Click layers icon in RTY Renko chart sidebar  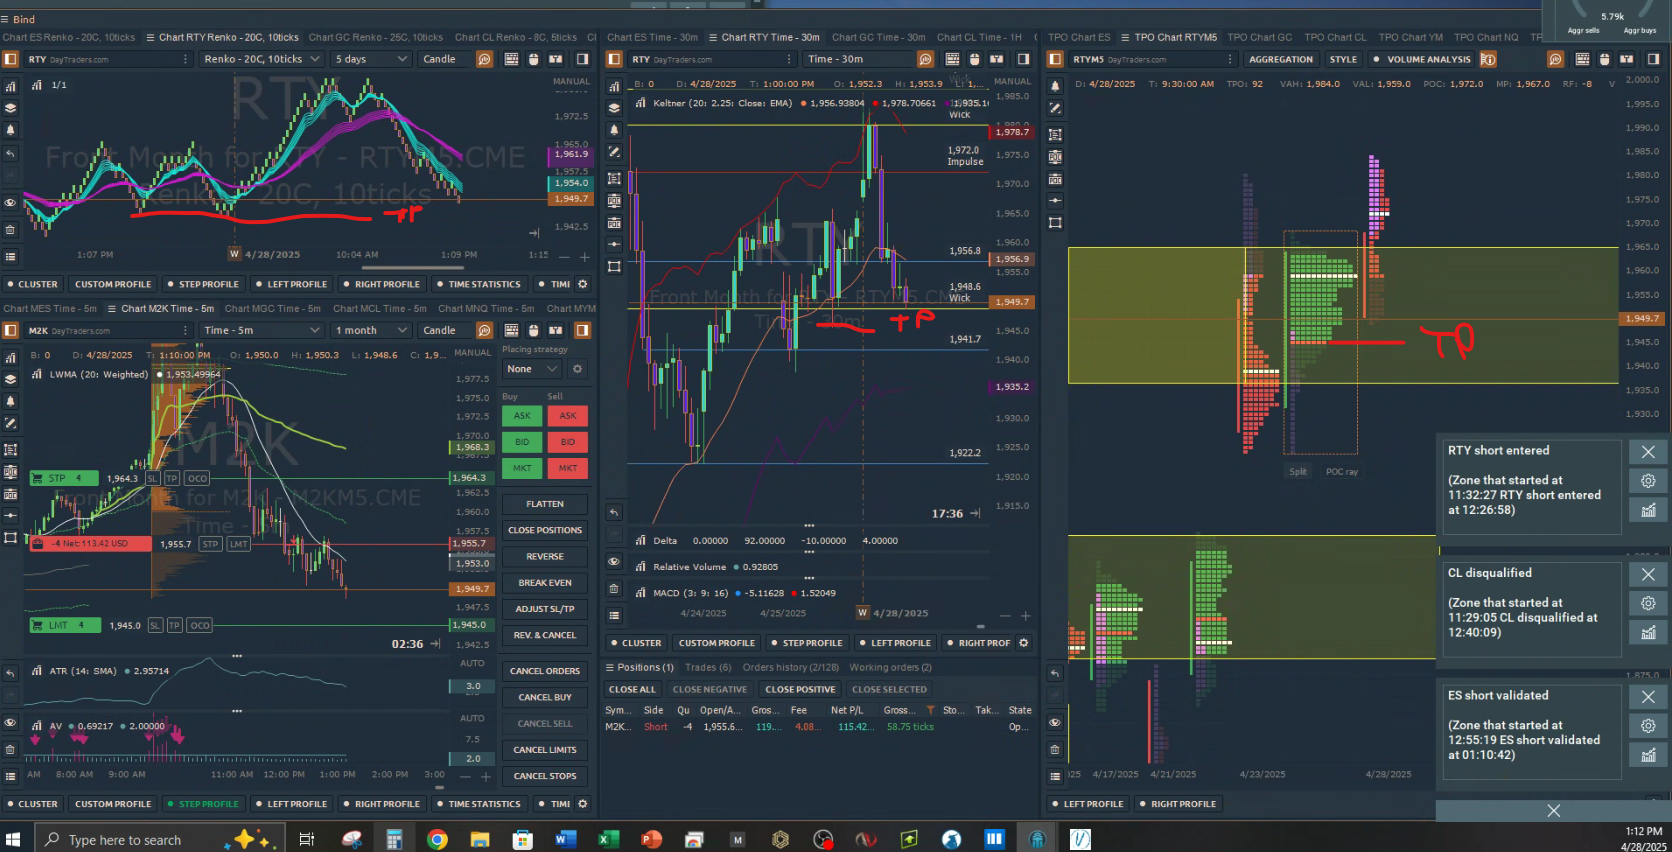click(11, 108)
